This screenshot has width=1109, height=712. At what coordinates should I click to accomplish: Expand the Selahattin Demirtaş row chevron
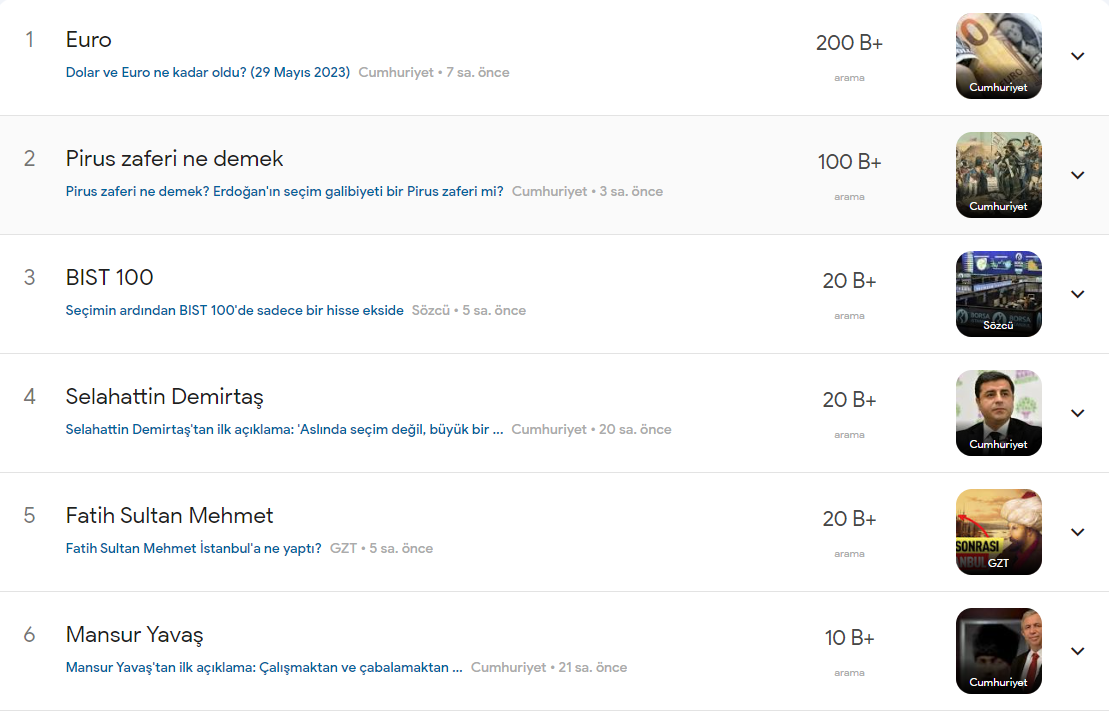(1077, 413)
